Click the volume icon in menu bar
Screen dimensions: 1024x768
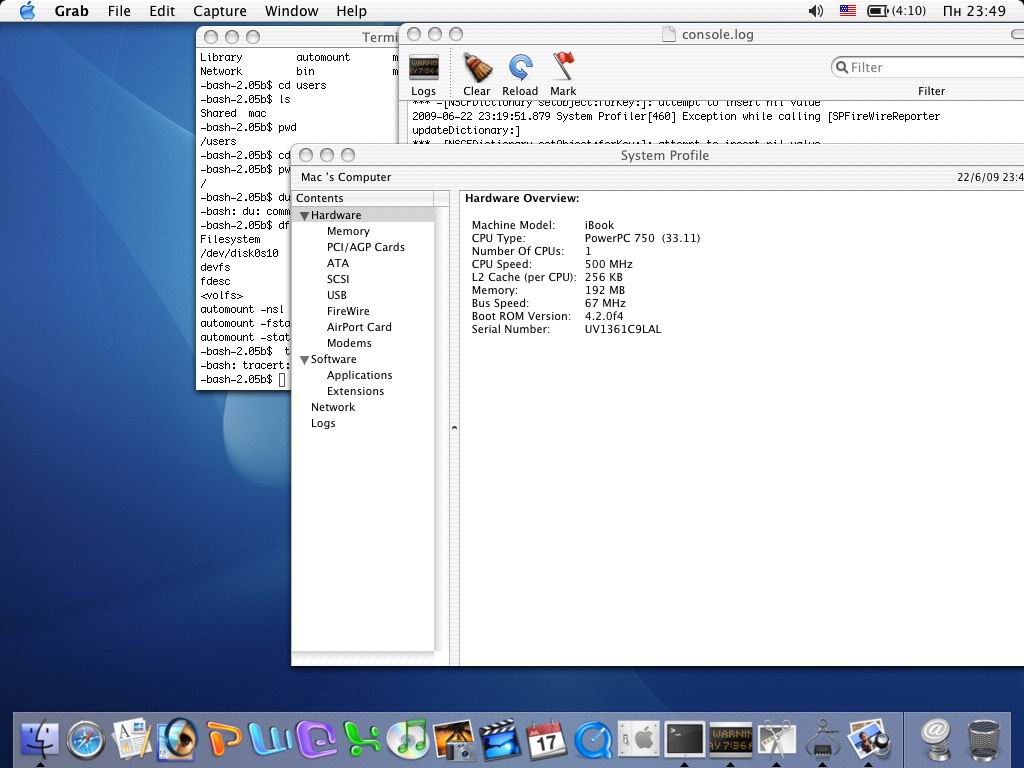(x=816, y=10)
